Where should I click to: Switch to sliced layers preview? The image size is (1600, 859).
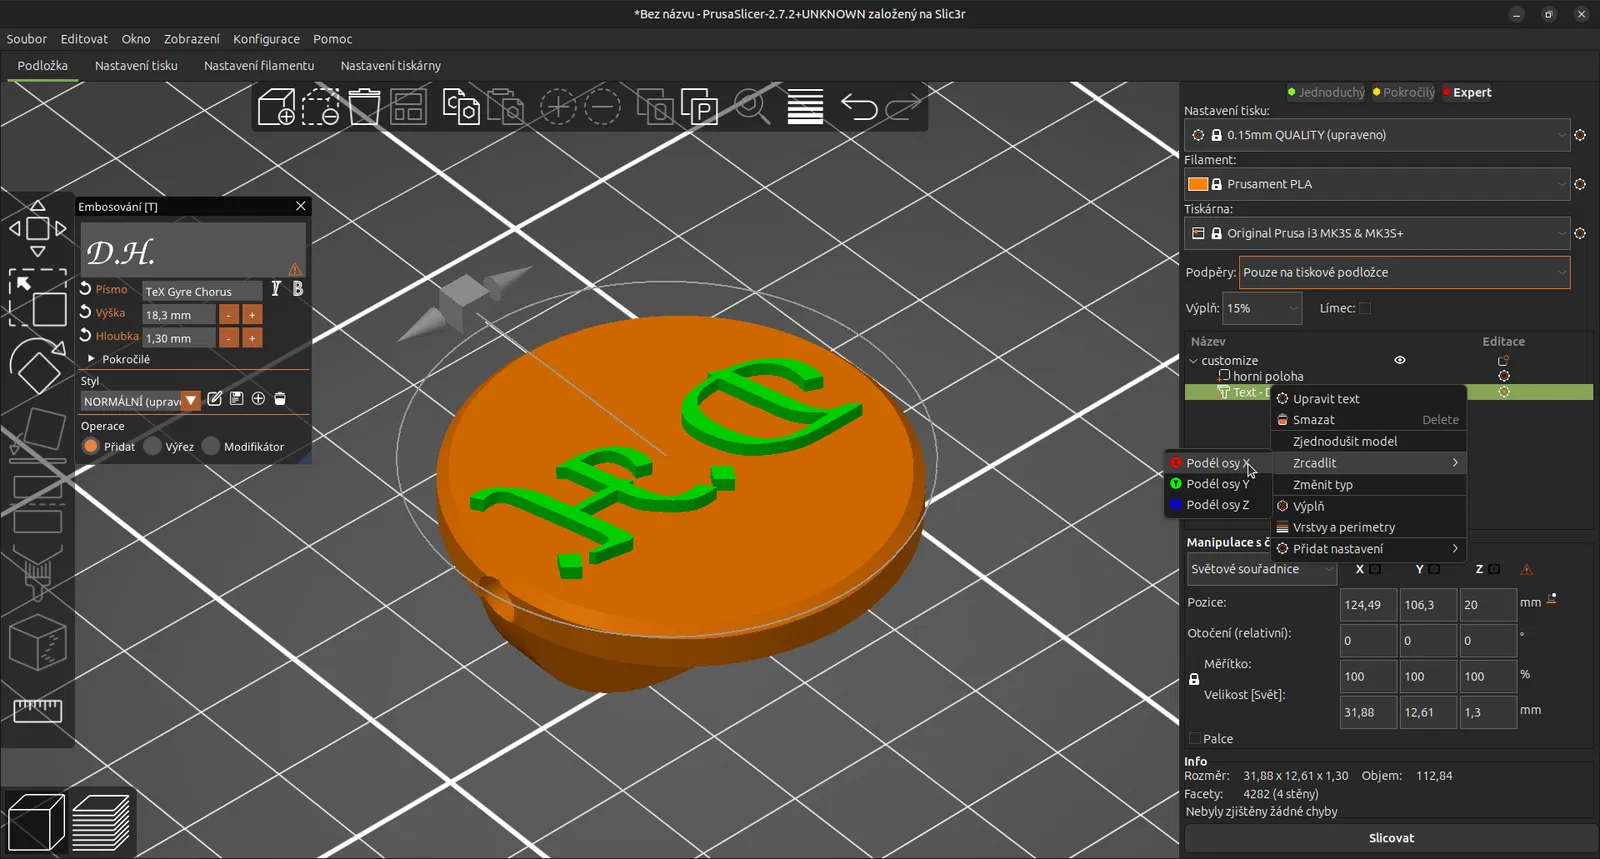(101, 821)
